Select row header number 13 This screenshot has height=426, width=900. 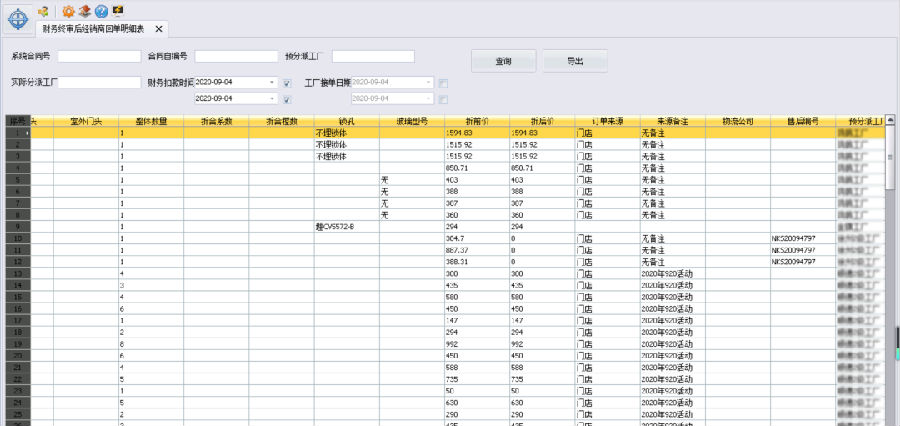tap(17, 273)
